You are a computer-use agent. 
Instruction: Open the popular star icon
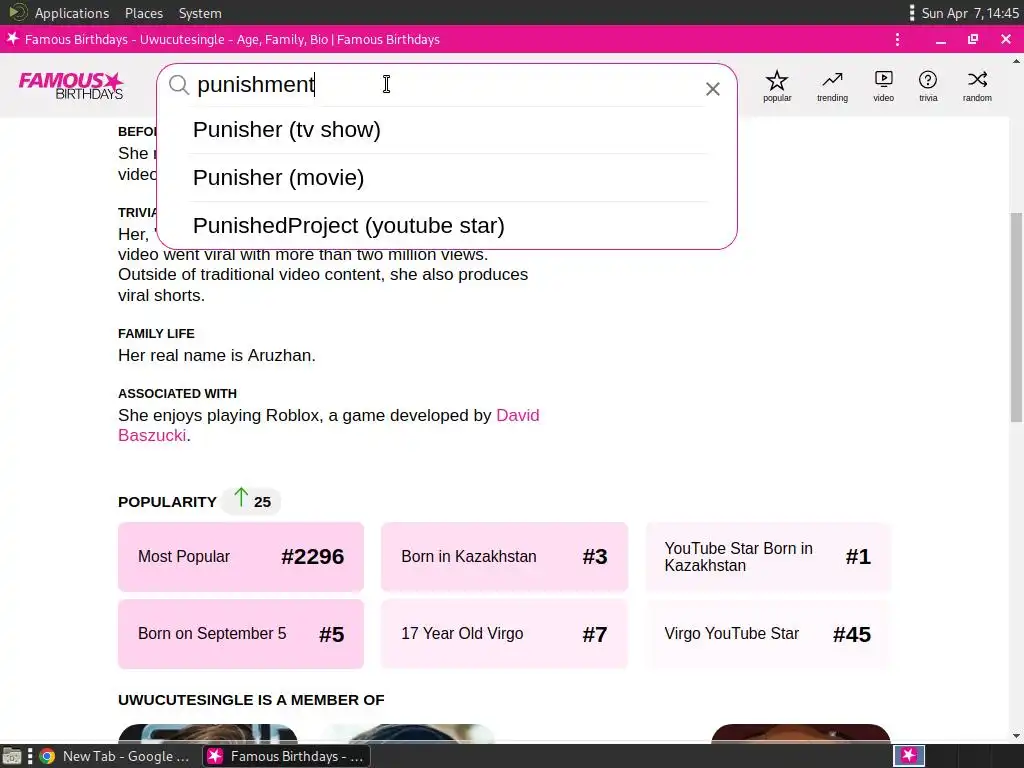pos(777,86)
